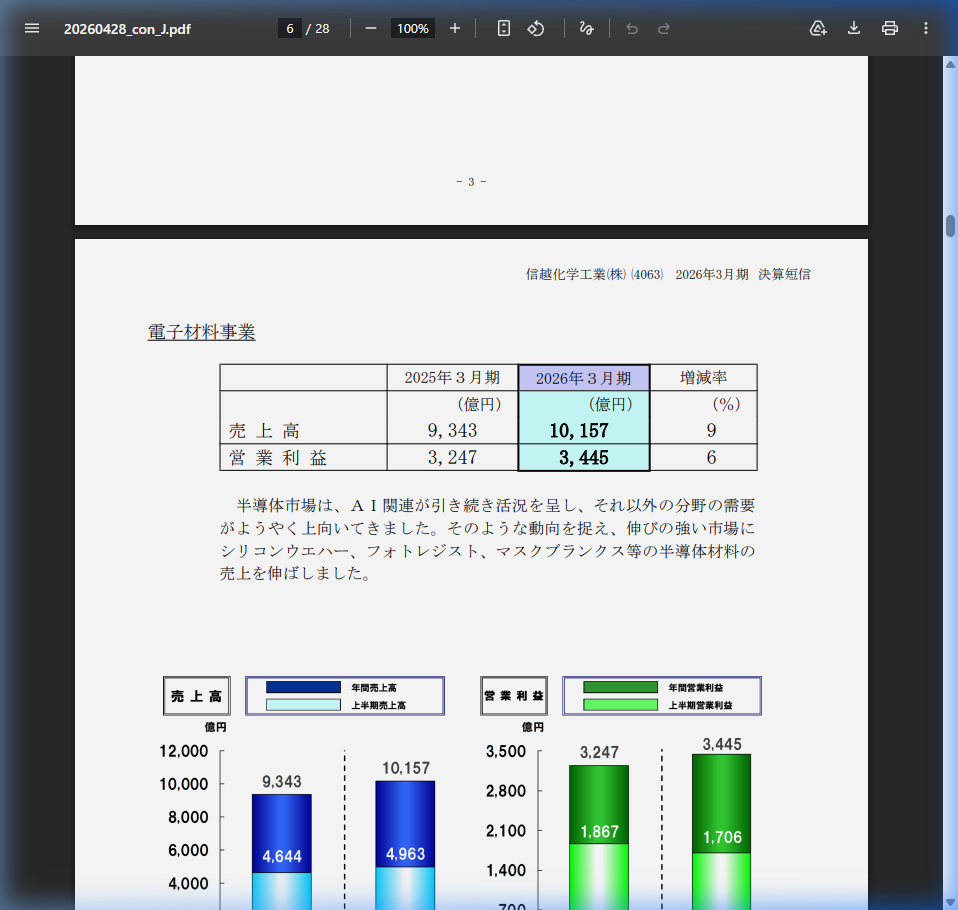Click the 100% zoom level field

[412, 29]
